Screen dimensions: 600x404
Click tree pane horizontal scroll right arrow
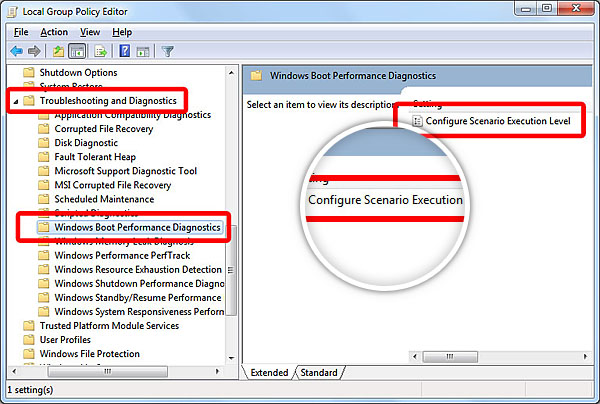[217, 371]
